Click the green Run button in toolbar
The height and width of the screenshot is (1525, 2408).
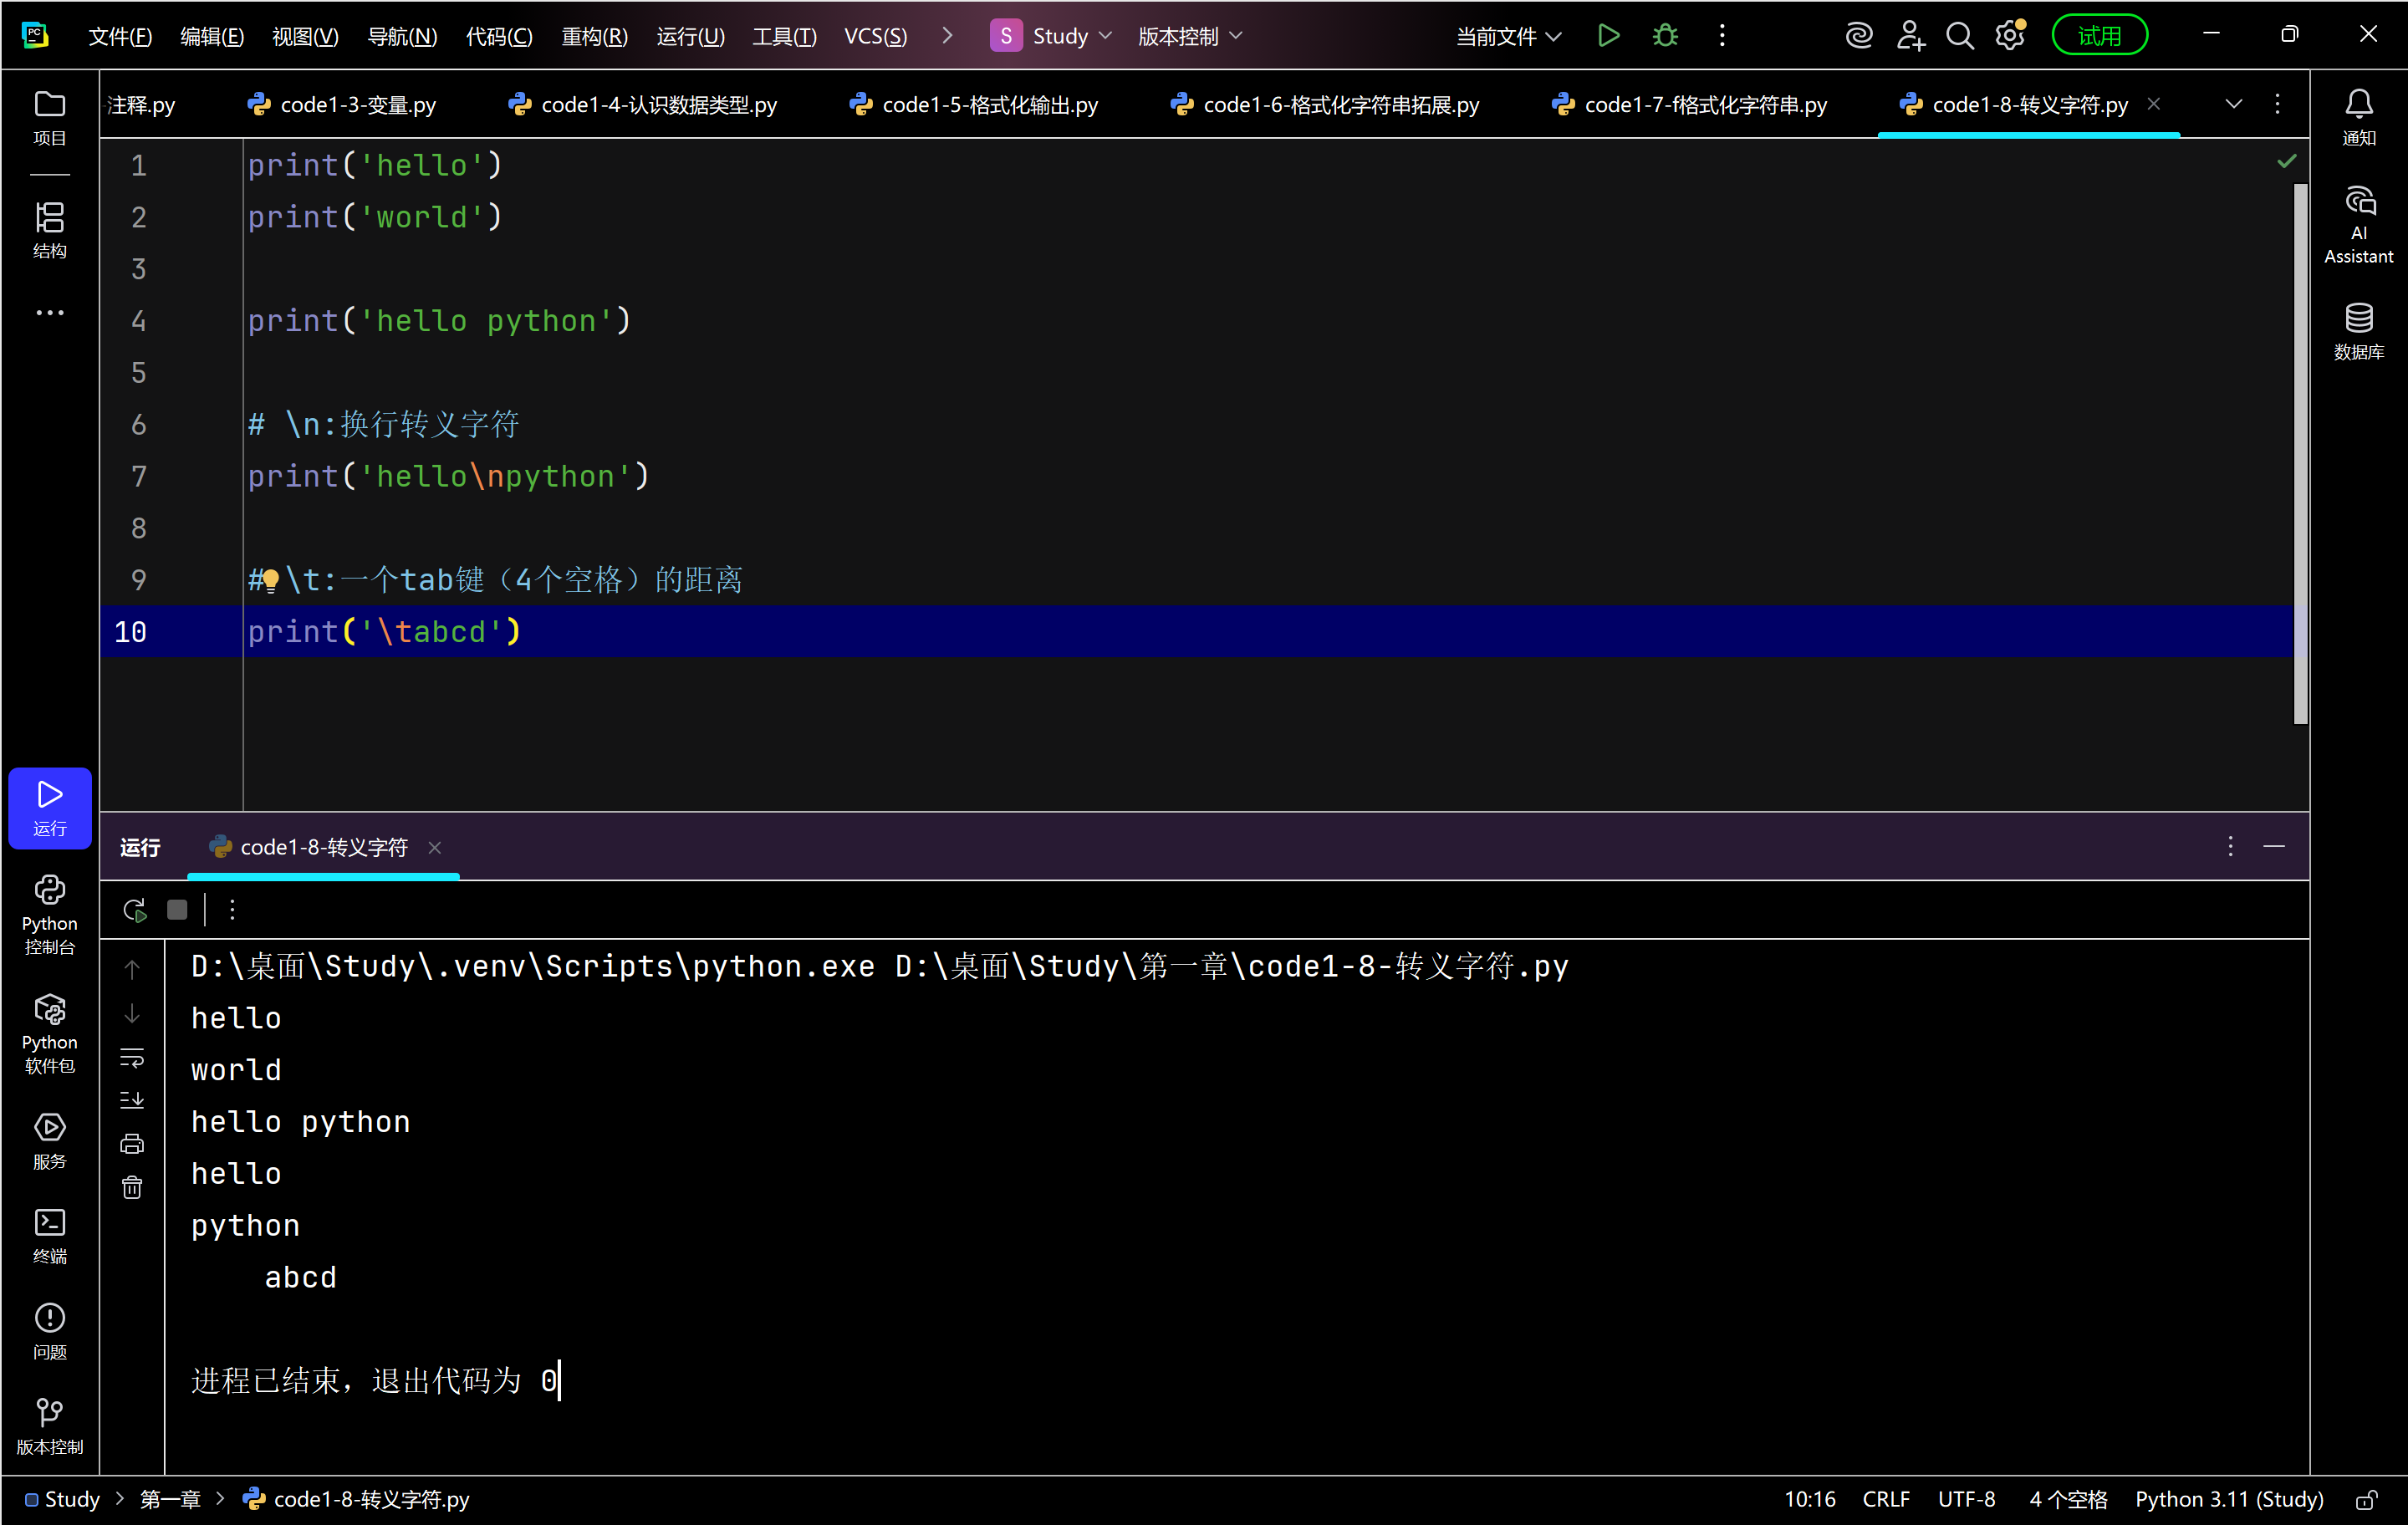[x=1607, y=36]
